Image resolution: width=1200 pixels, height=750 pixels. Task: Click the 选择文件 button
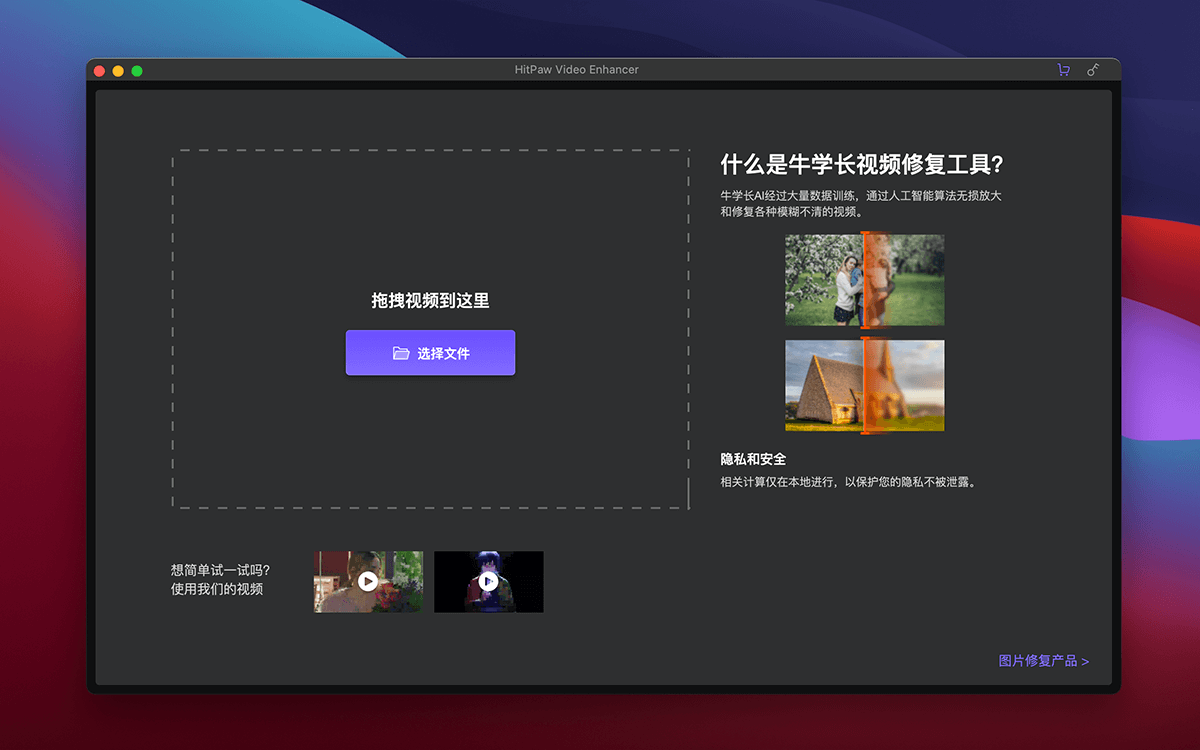[430, 353]
